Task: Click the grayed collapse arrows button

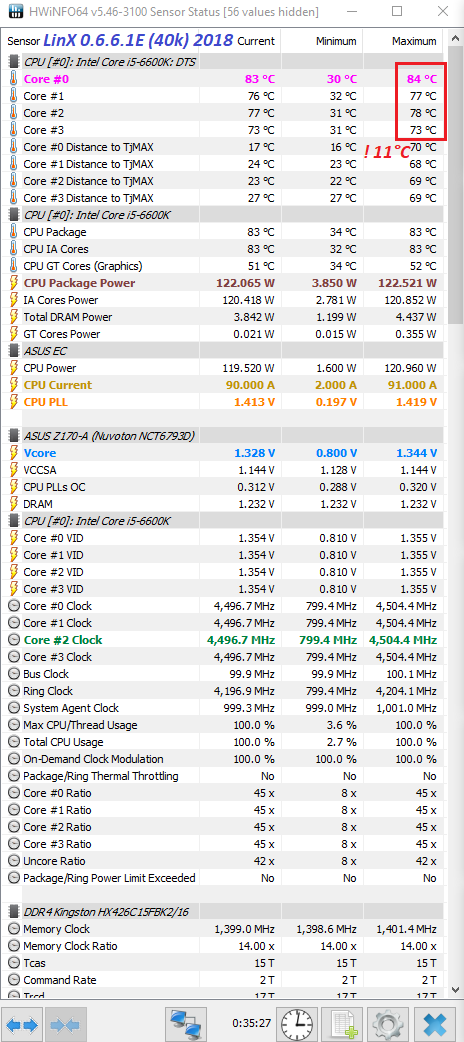Action: tap(65, 1024)
